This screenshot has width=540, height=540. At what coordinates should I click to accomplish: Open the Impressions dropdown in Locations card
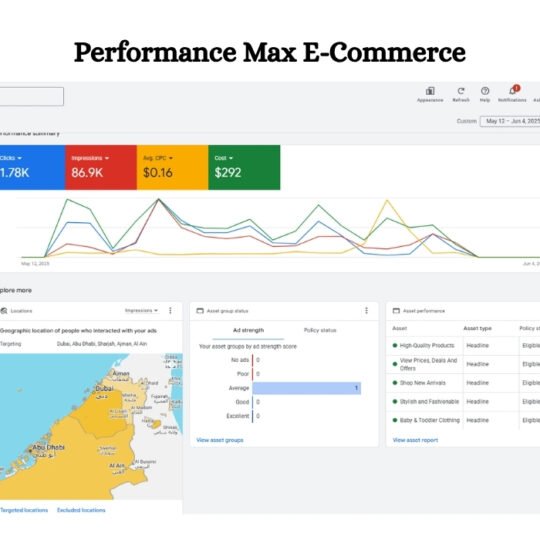tap(141, 311)
